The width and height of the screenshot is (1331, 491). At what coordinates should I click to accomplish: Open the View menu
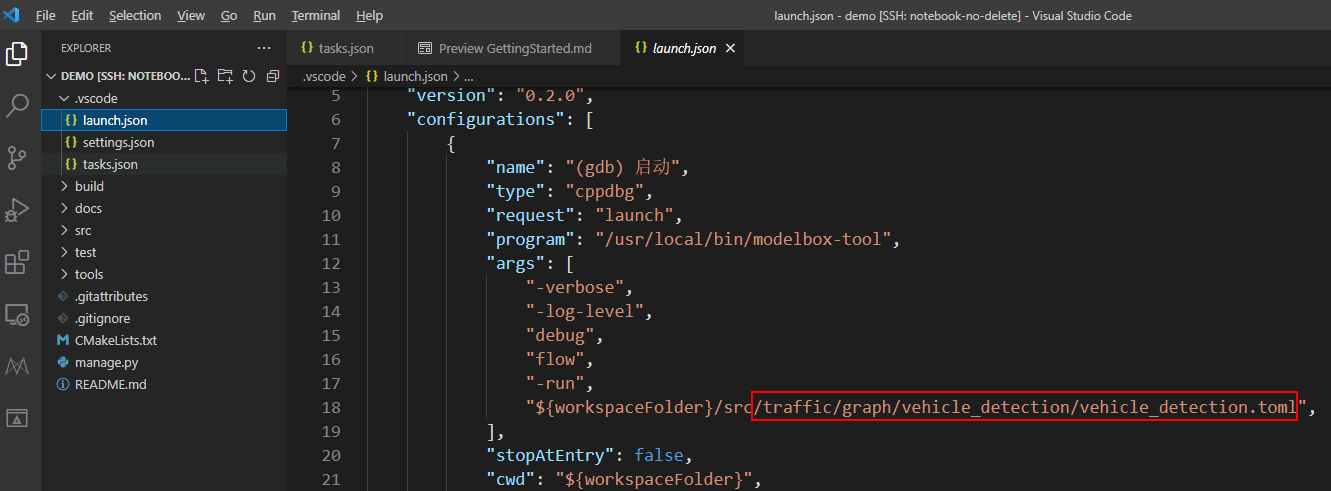tap(191, 16)
